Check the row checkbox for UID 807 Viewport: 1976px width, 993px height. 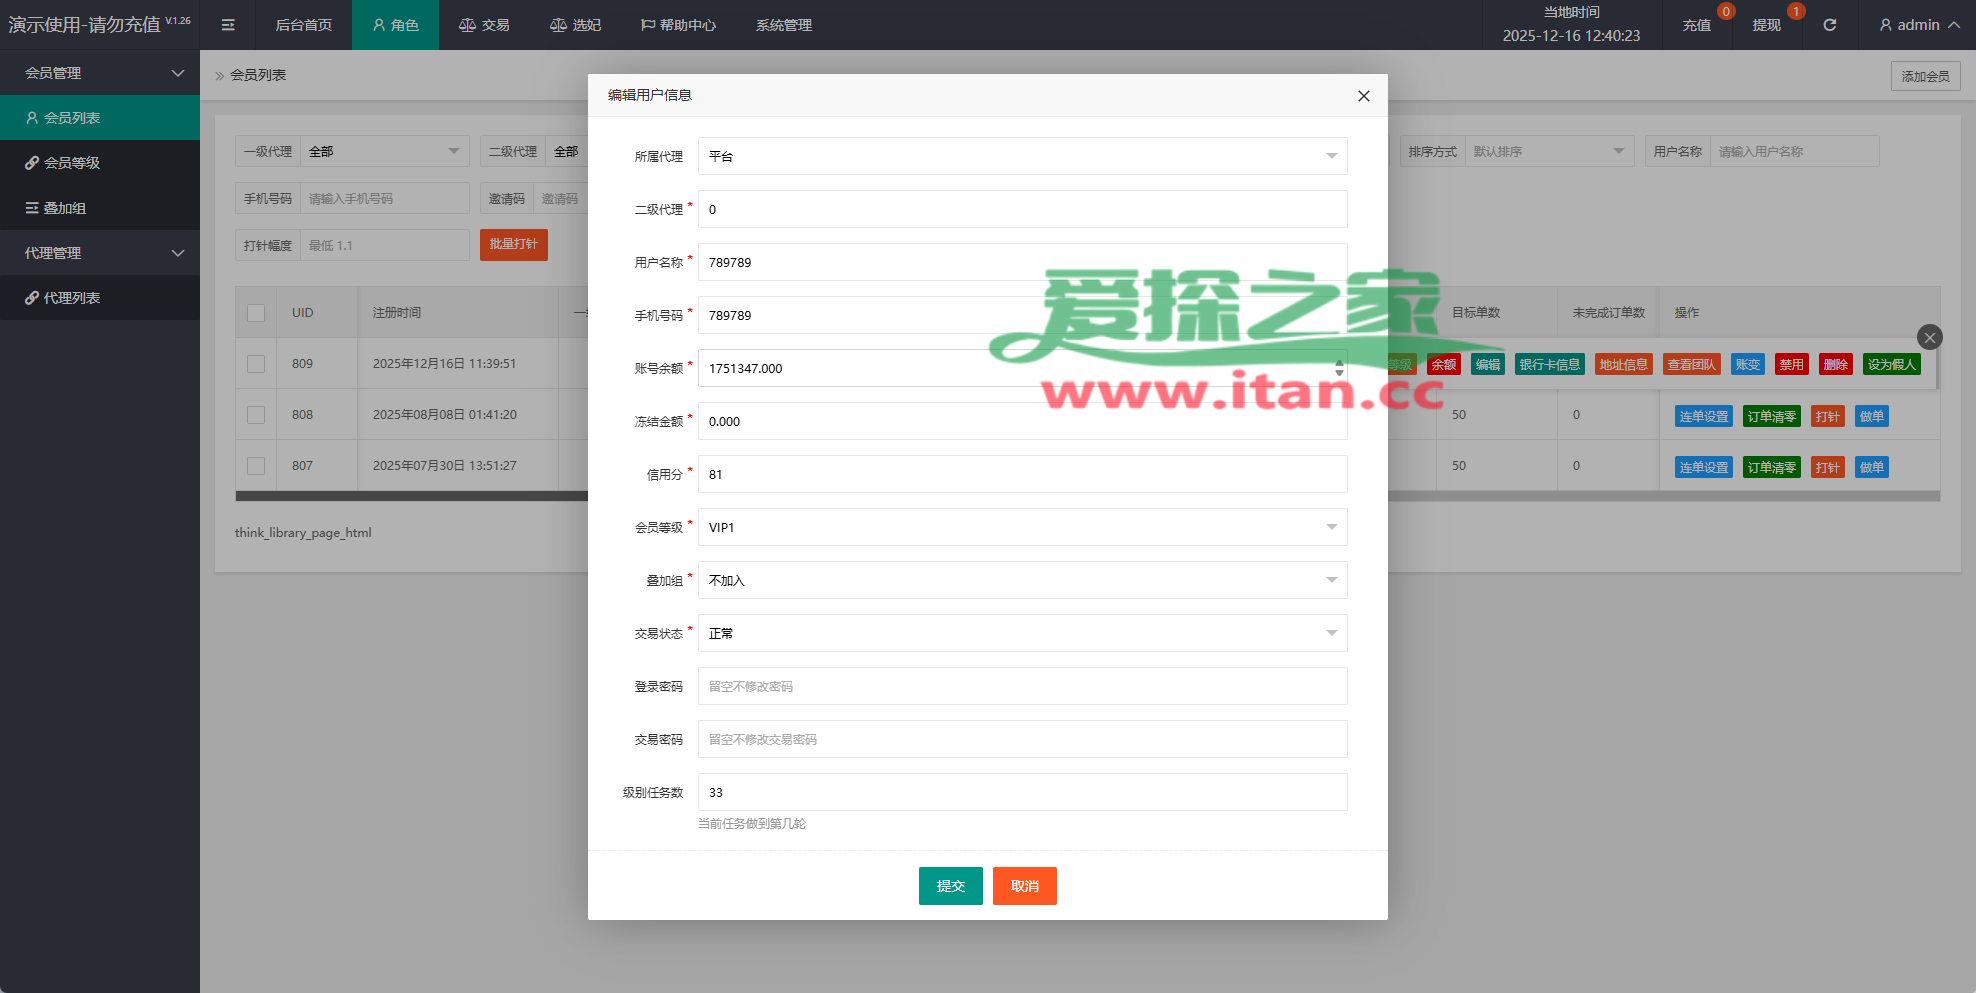pyautogui.click(x=256, y=466)
